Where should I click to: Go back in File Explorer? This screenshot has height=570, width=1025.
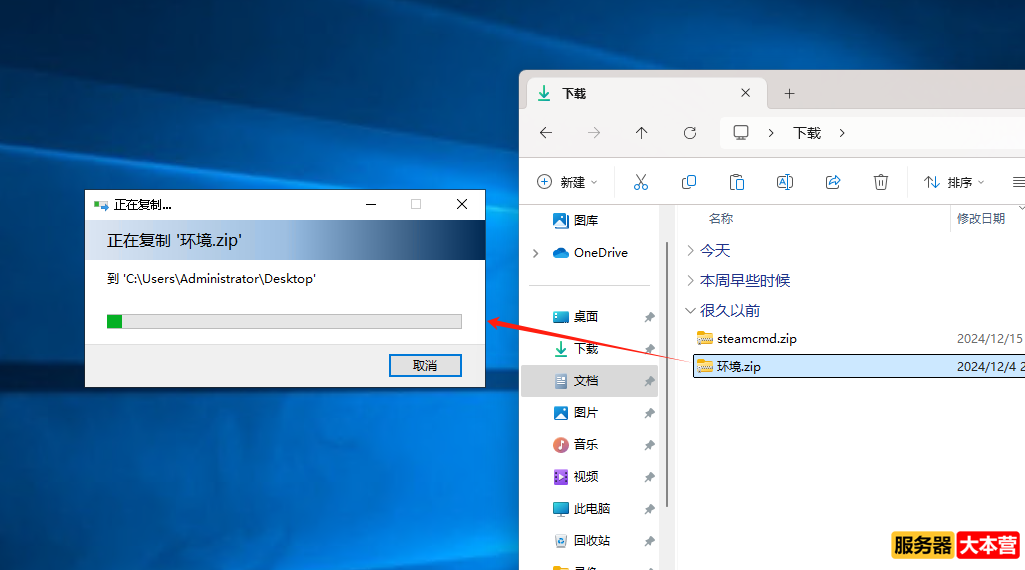pyautogui.click(x=546, y=133)
